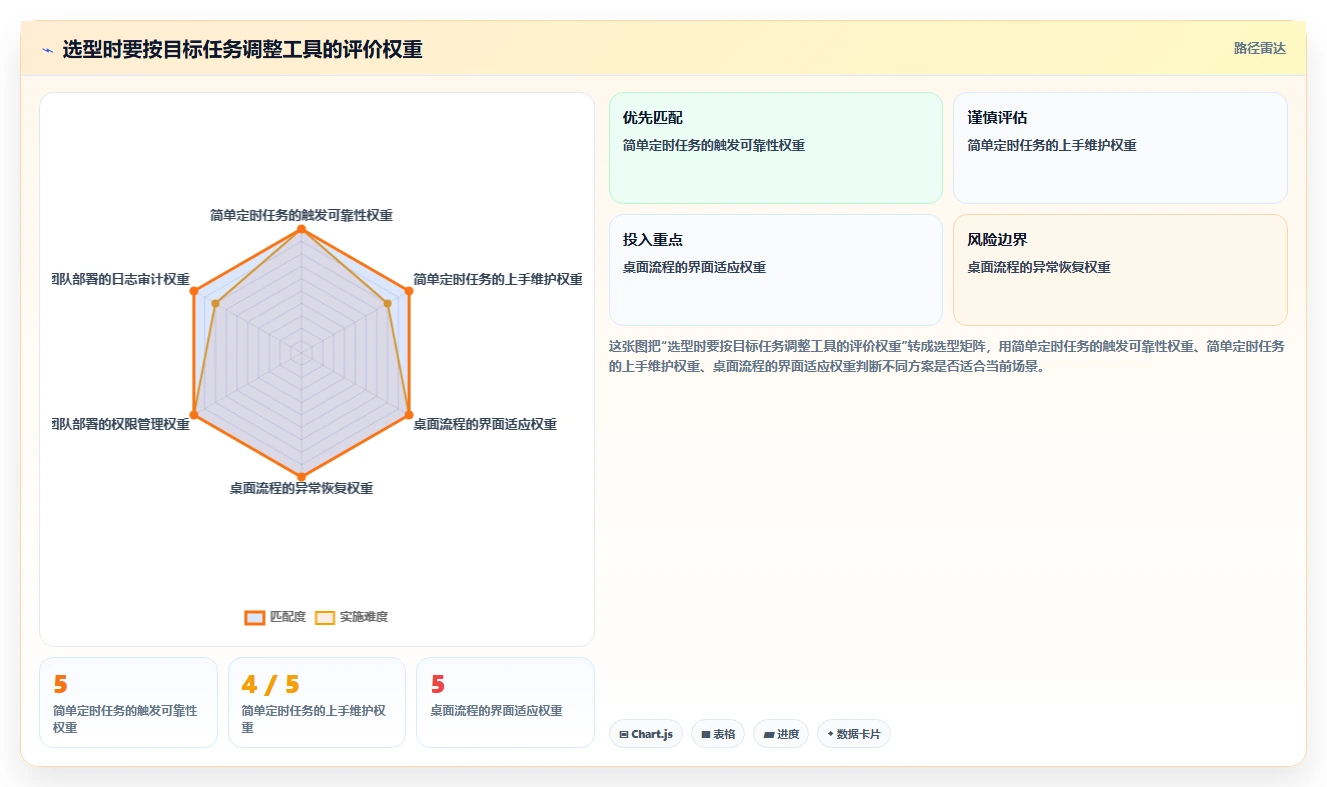The width and height of the screenshot is (1327, 787).
Task: Toggle the 实施难度 series in the legend
Action: click(351, 617)
